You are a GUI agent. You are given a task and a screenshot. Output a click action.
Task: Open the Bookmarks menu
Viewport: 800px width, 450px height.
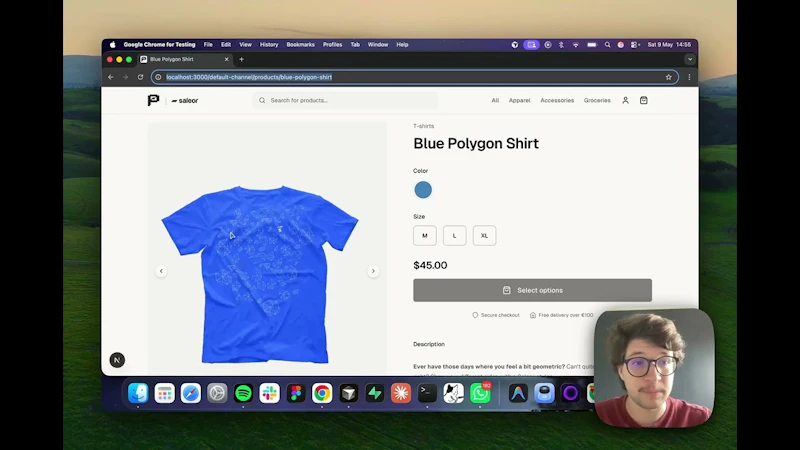point(301,45)
